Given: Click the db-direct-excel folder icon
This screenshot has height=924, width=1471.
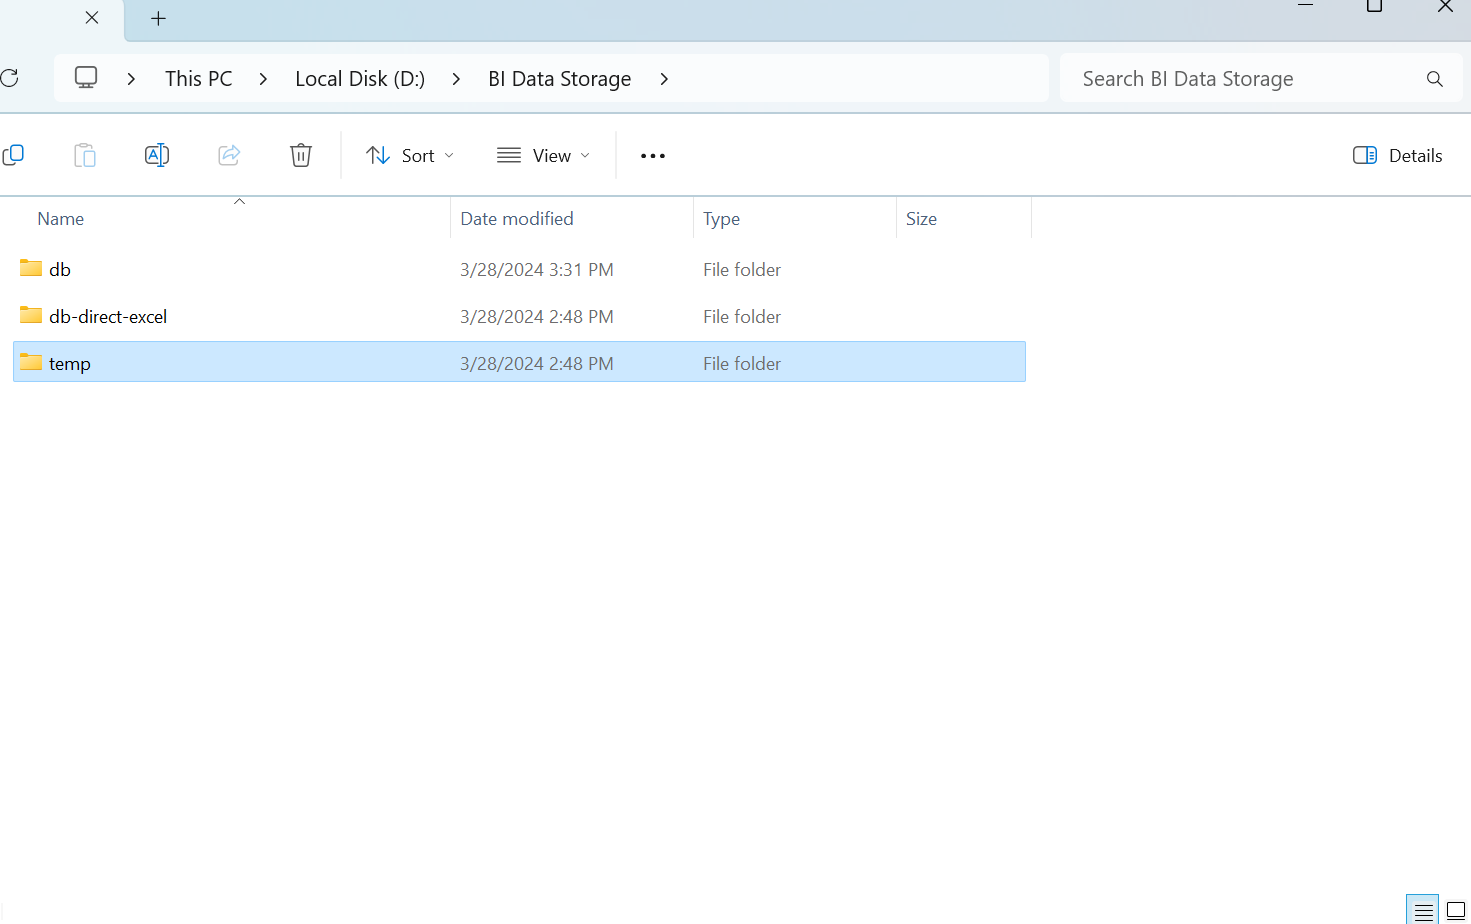Looking at the screenshot, I should 31,315.
